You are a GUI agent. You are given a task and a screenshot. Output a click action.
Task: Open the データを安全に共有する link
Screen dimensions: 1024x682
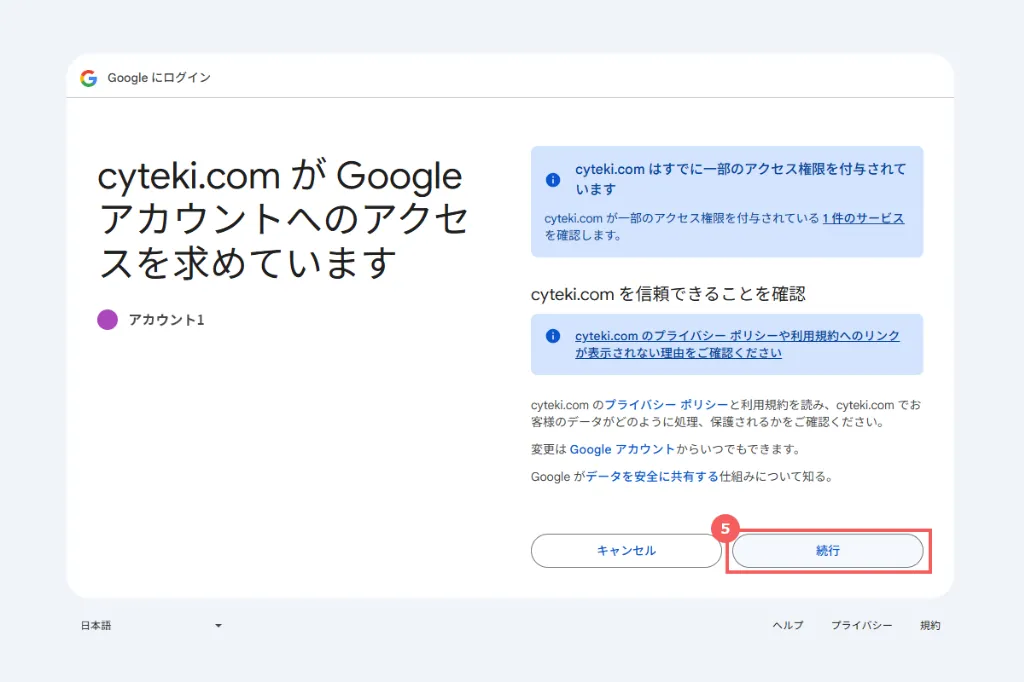(x=652, y=477)
